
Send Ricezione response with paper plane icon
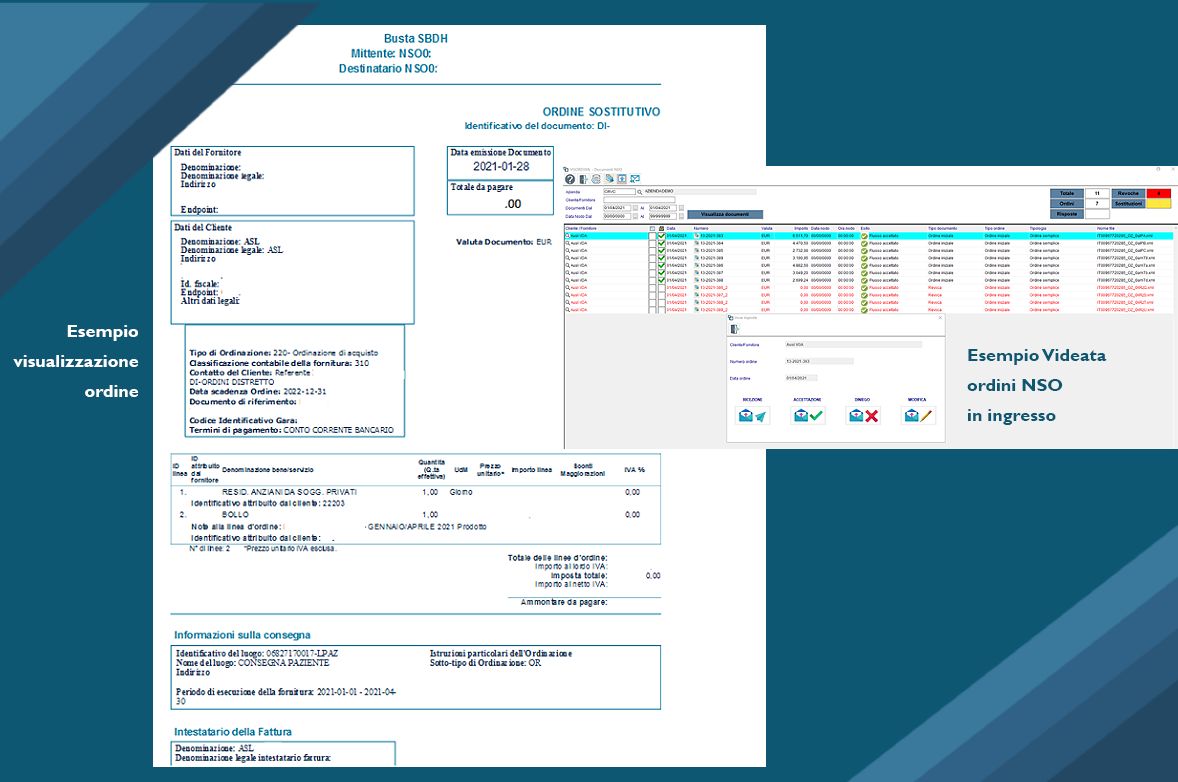point(752,416)
